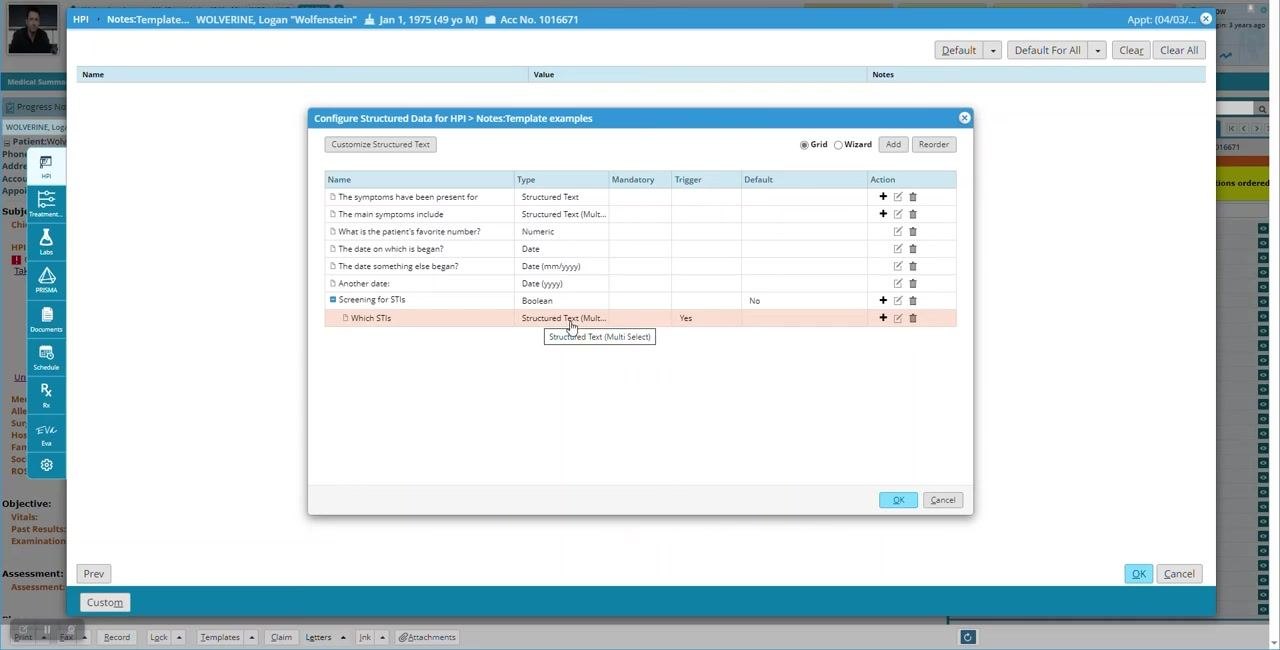Delete the 'Which STIs' row
The image size is (1280, 650).
(x=913, y=318)
